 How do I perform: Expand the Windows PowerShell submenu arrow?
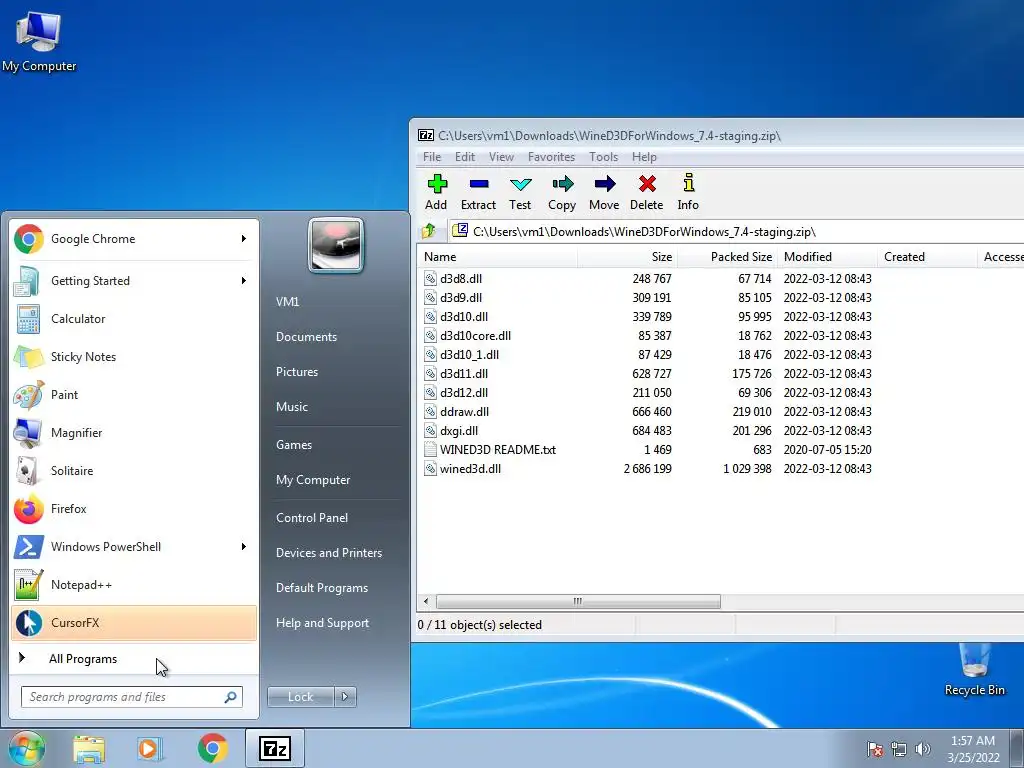pyautogui.click(x=244, y=547)
